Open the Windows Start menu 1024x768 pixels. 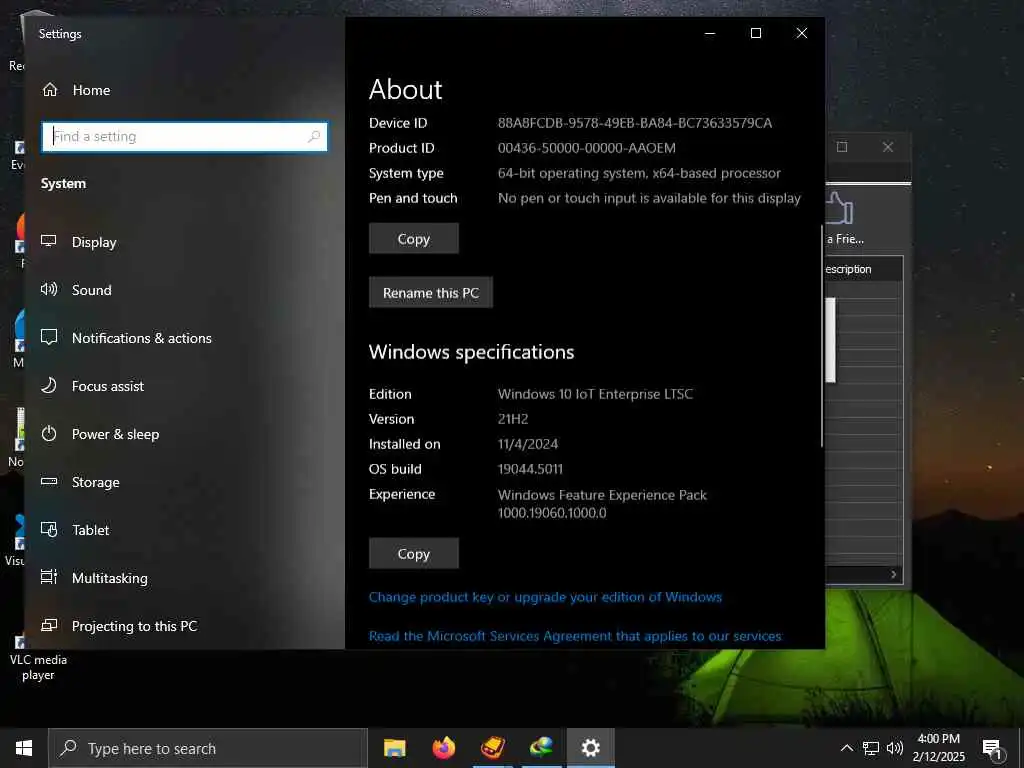(x=24, y=748)
